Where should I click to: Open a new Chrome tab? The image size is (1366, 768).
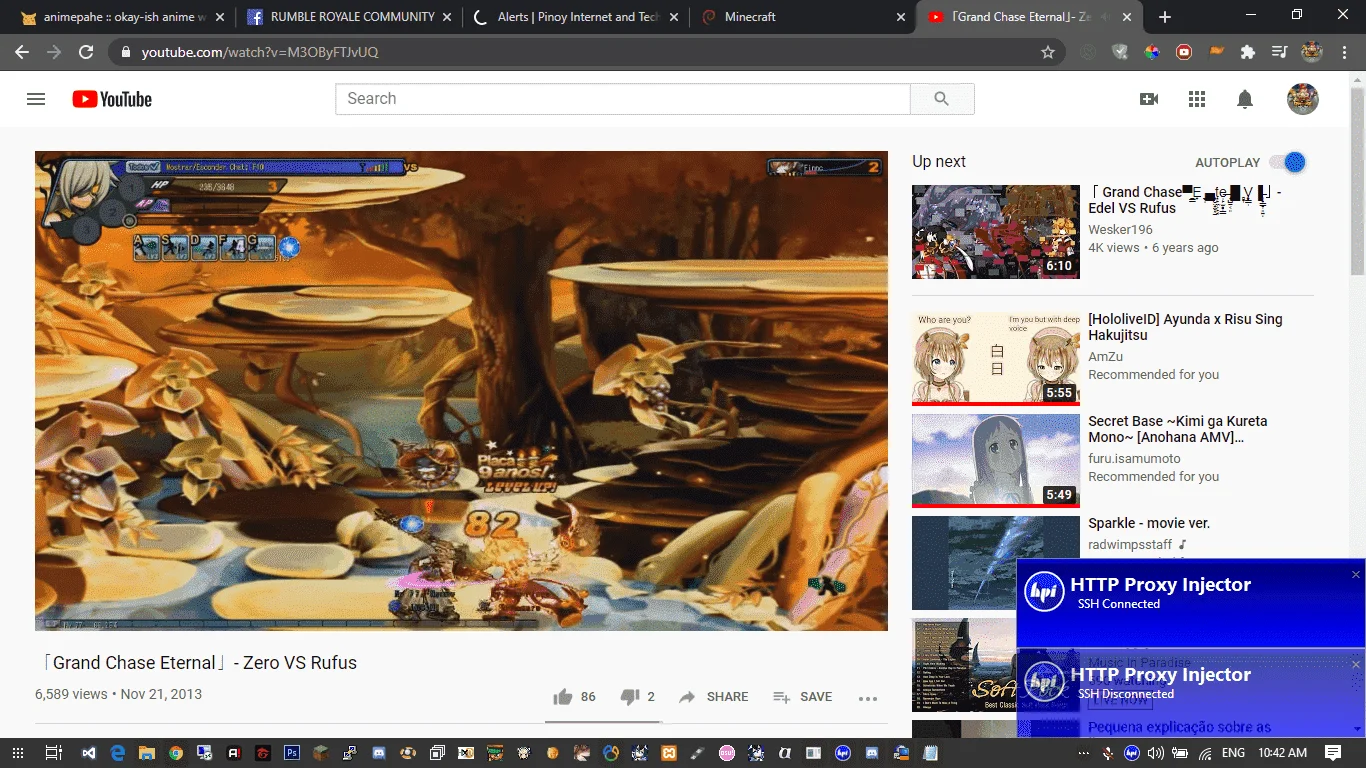click(1164, 17)
